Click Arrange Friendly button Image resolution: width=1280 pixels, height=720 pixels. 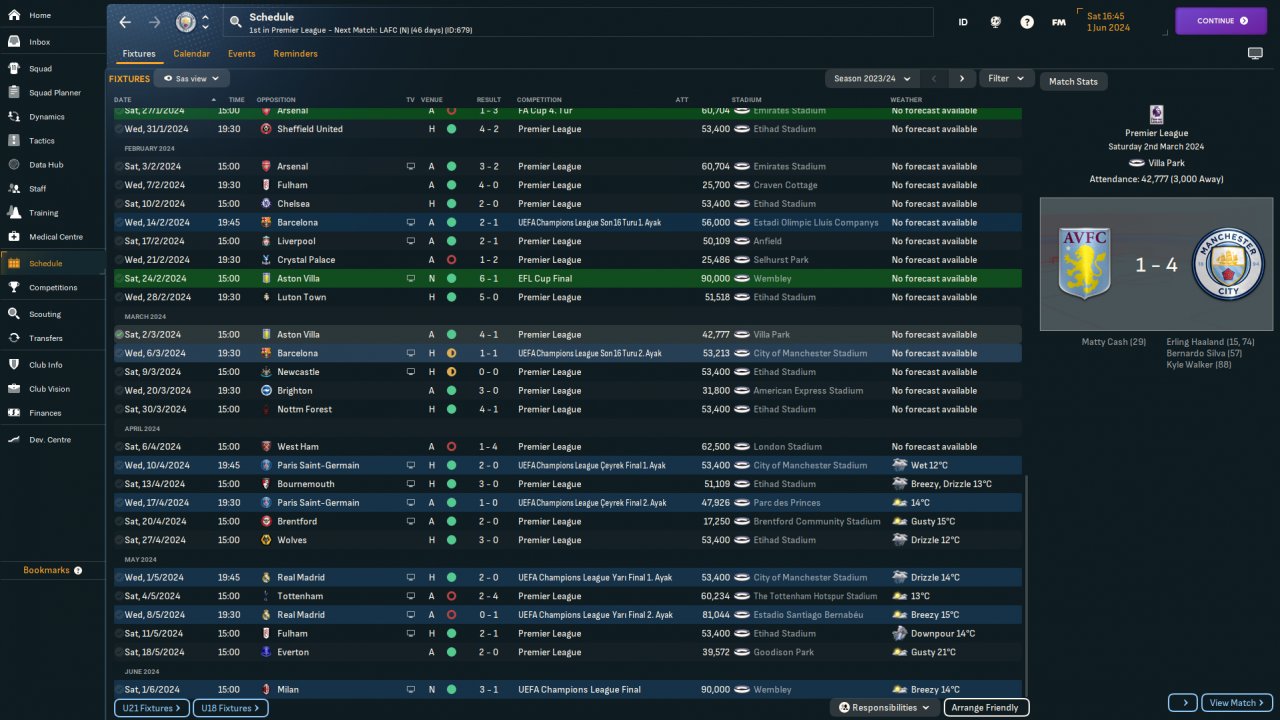coord(985,708)
